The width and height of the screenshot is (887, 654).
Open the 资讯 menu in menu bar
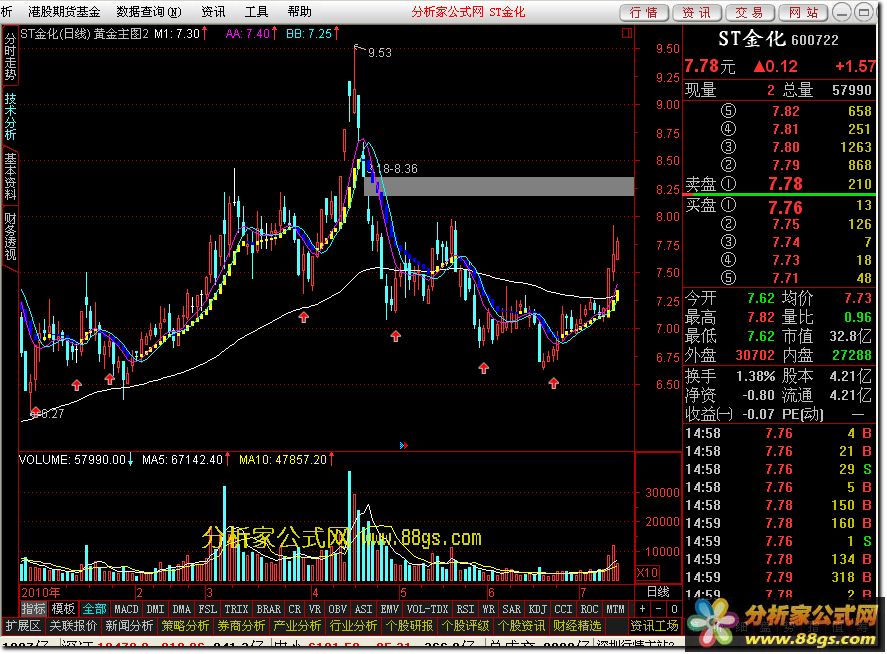(x=213, y=12)
